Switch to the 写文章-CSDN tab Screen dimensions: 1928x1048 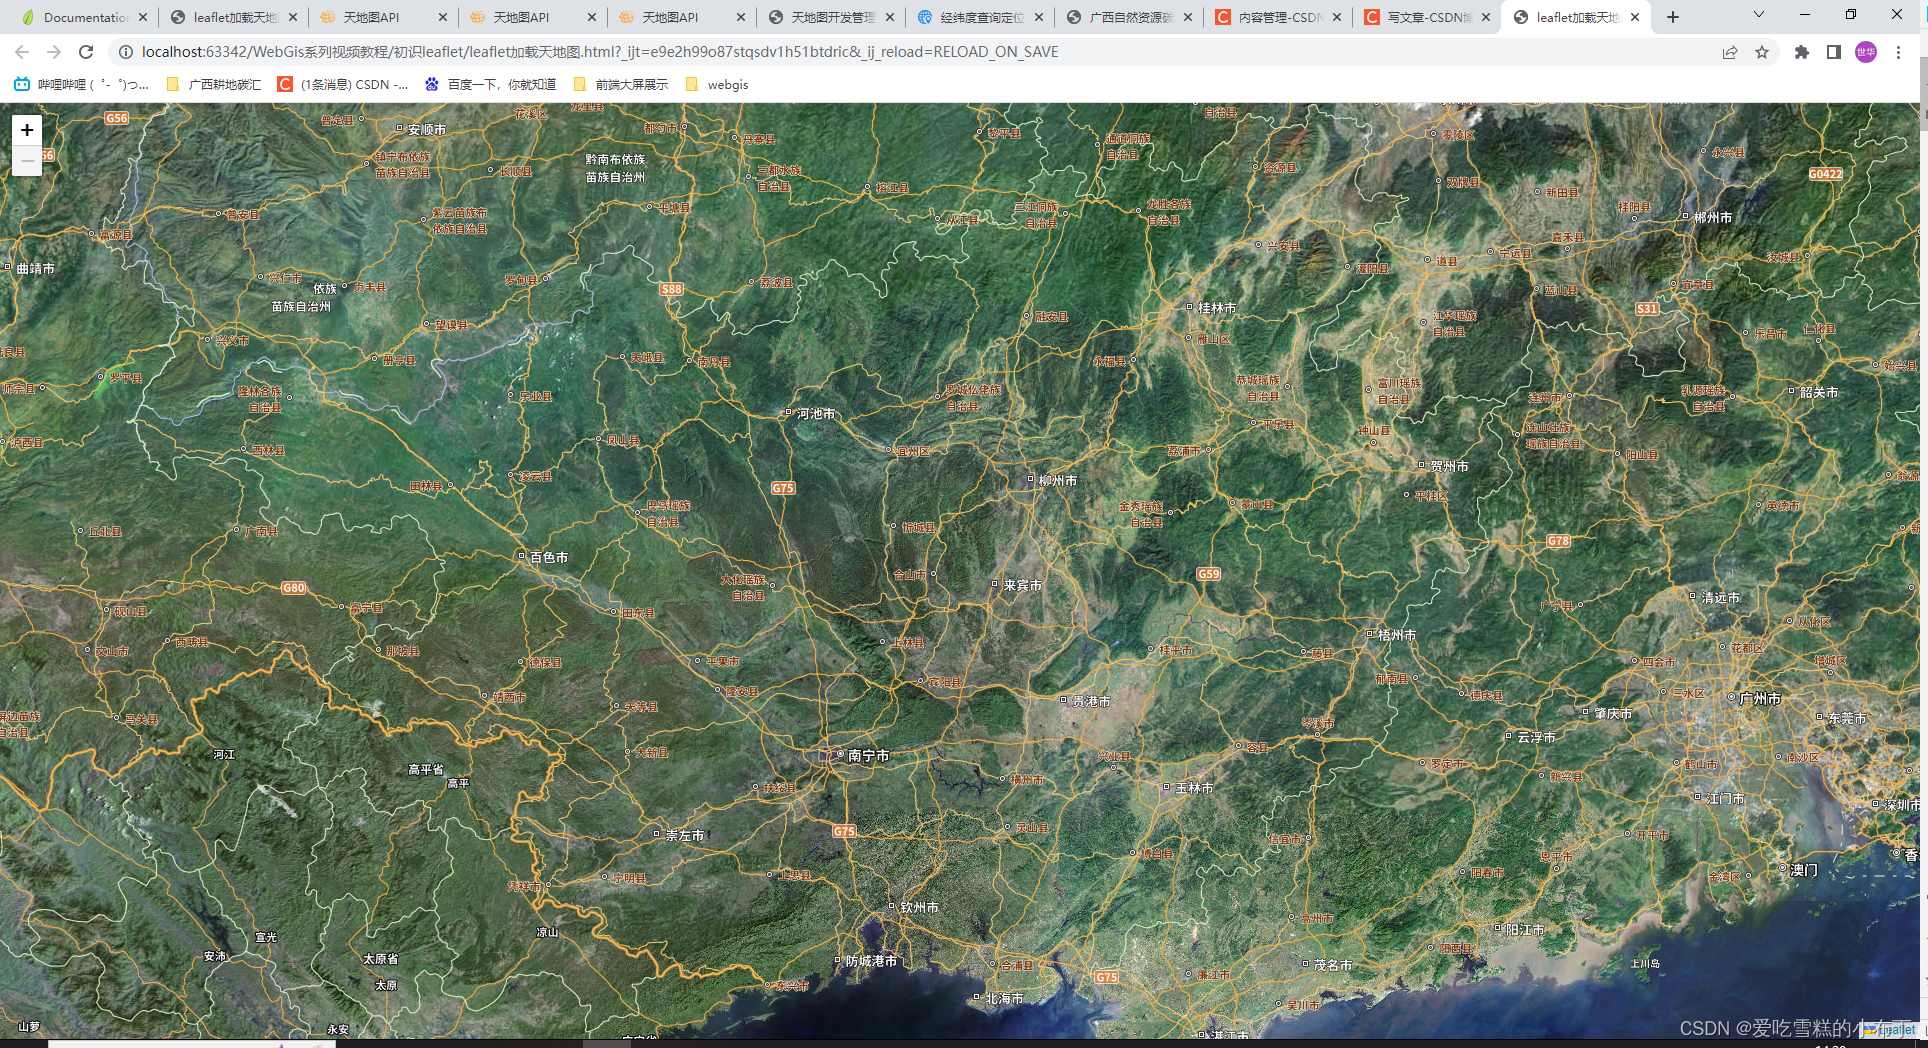(x=1428, y=17)
